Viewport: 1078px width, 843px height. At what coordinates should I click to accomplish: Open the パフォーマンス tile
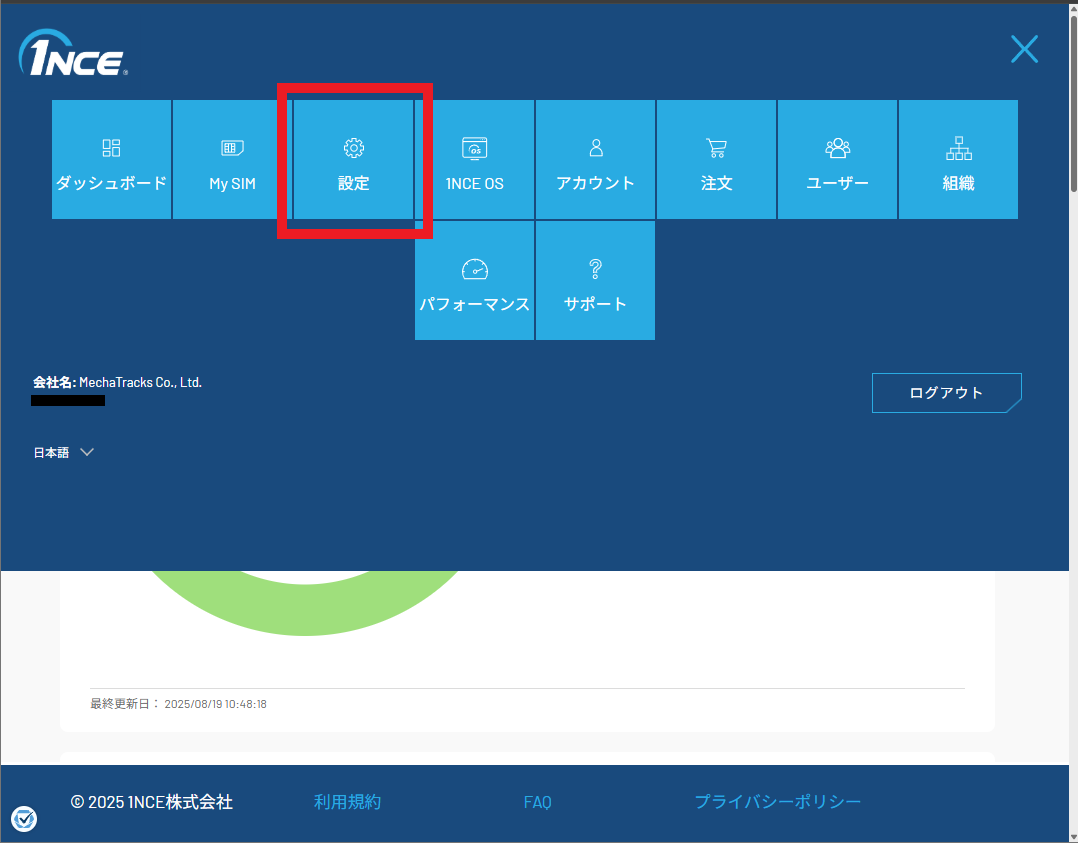click(474, 281)
